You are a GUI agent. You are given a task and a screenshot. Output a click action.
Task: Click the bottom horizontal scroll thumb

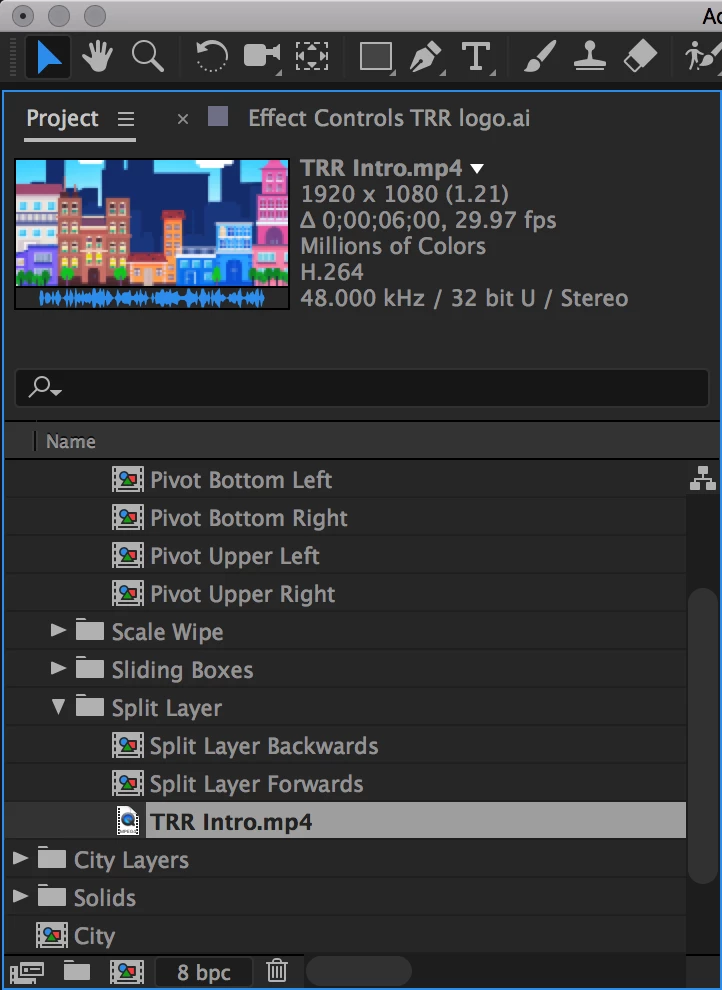coord(359,970)
